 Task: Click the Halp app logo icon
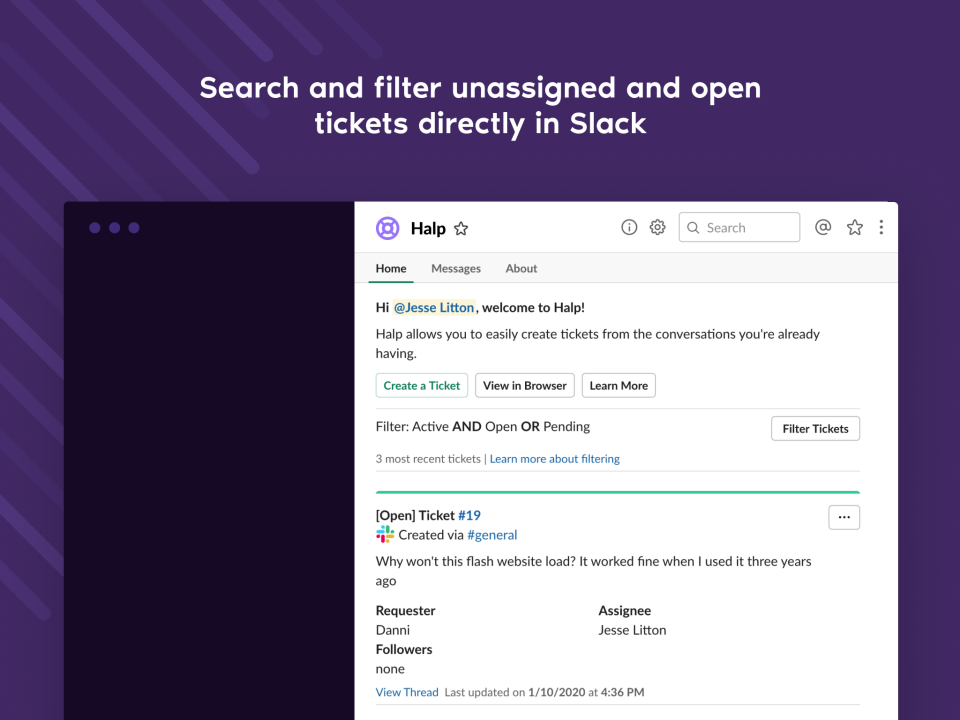tap(387, 228)
